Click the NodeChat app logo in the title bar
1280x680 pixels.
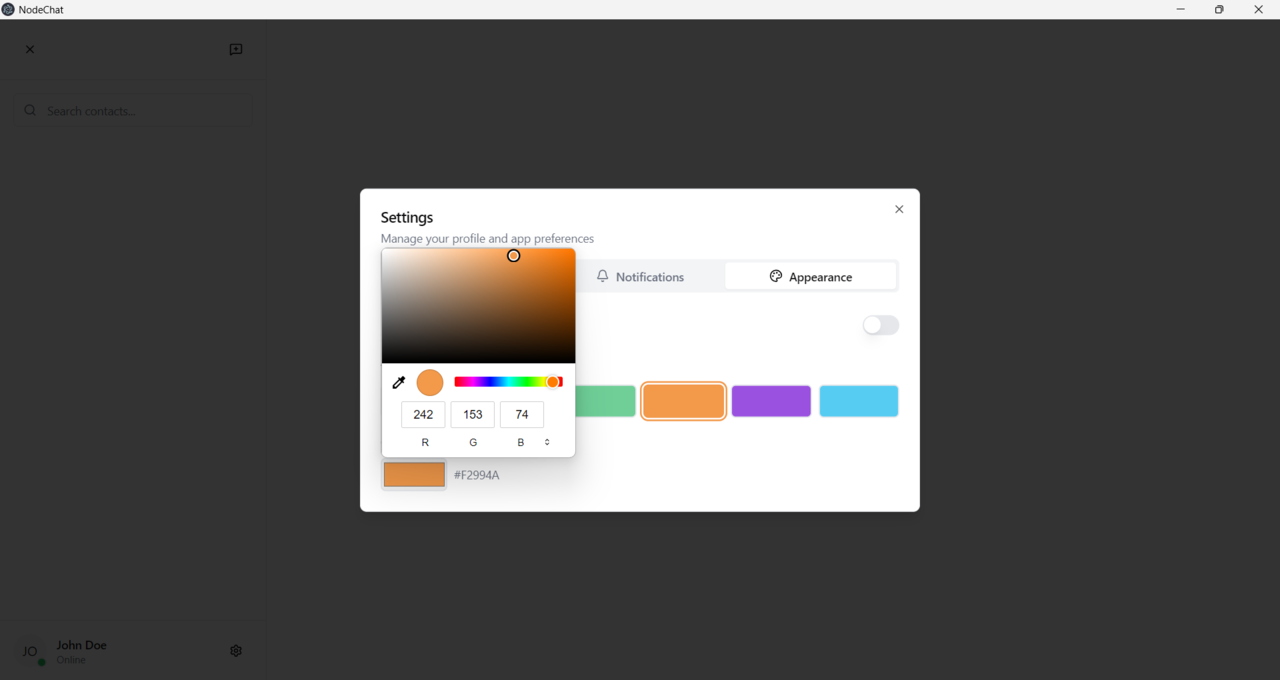[x=9, y=9]
